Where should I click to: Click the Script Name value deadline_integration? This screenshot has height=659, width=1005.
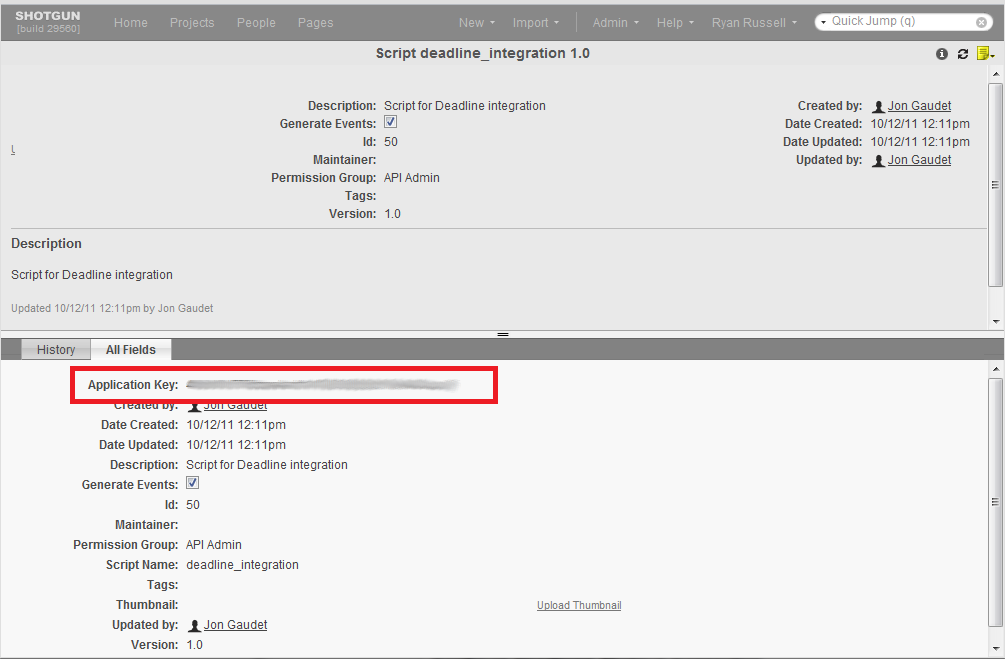[242, 565]
